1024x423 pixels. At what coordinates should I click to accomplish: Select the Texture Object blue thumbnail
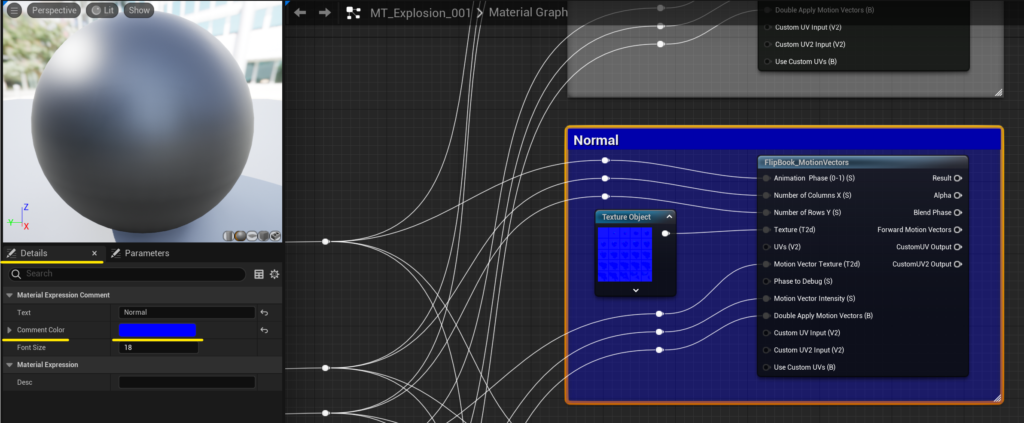tap(625, 255)
